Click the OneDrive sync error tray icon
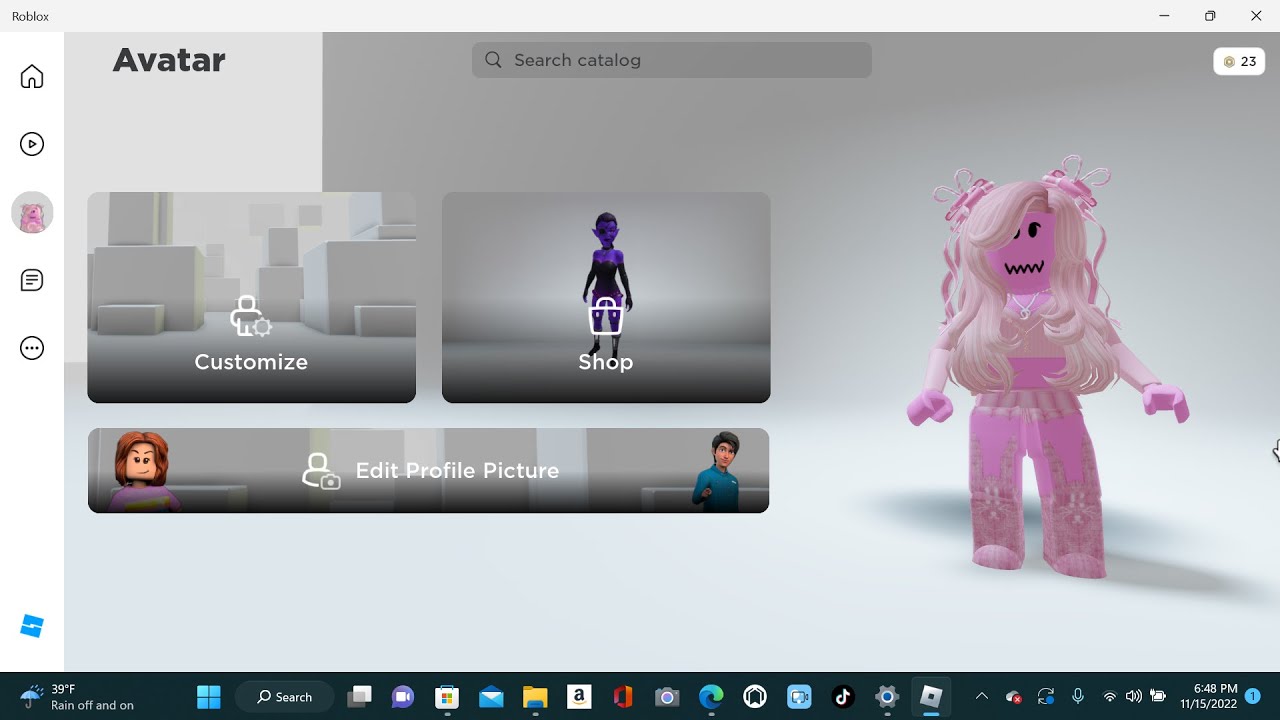 tap(1013, 696)
